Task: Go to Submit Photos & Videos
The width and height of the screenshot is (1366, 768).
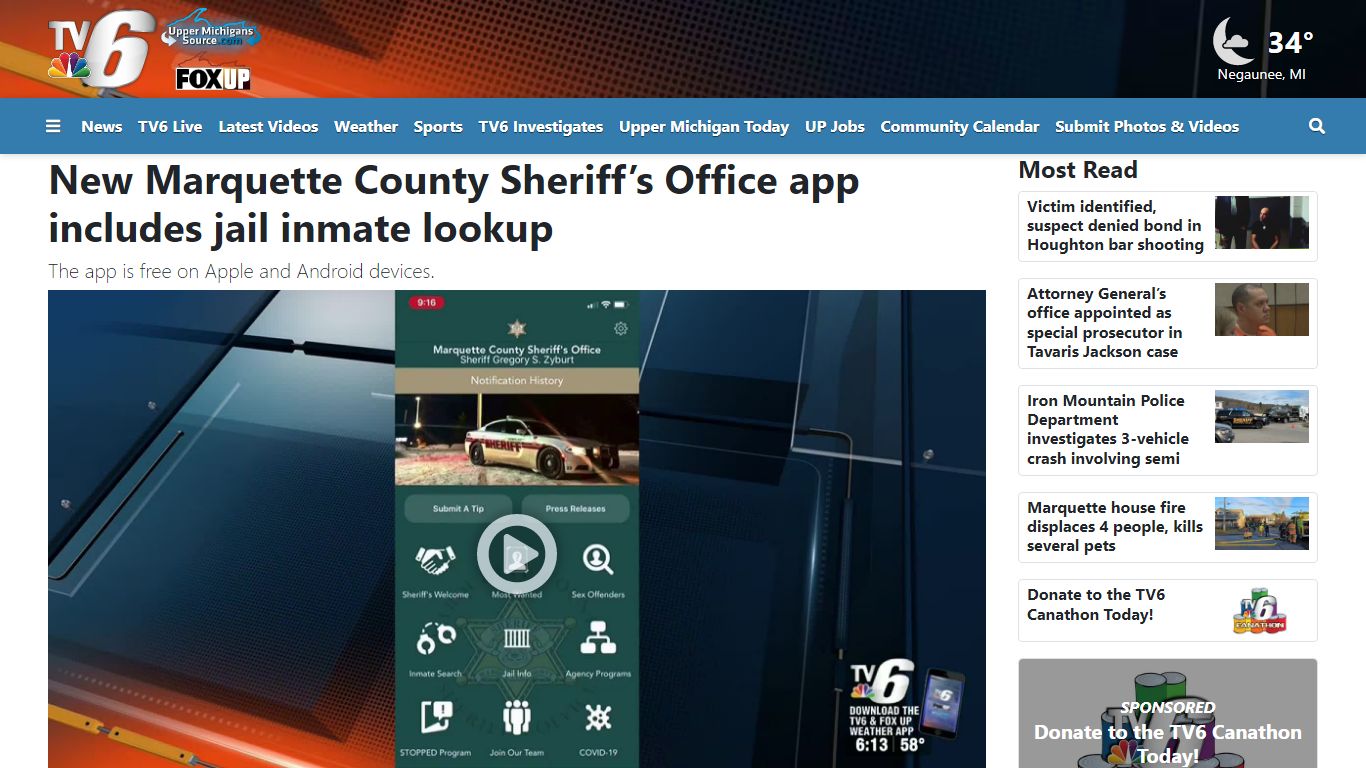Action: pos(1147,126)
